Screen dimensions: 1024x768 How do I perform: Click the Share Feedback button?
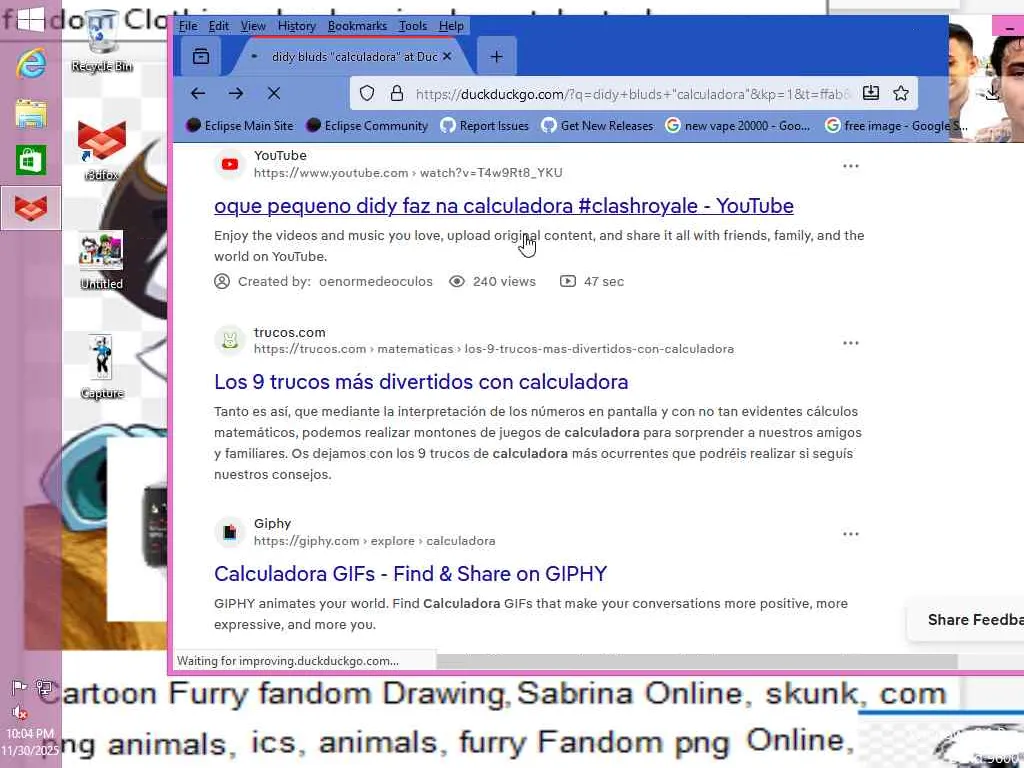coord(968,620)
